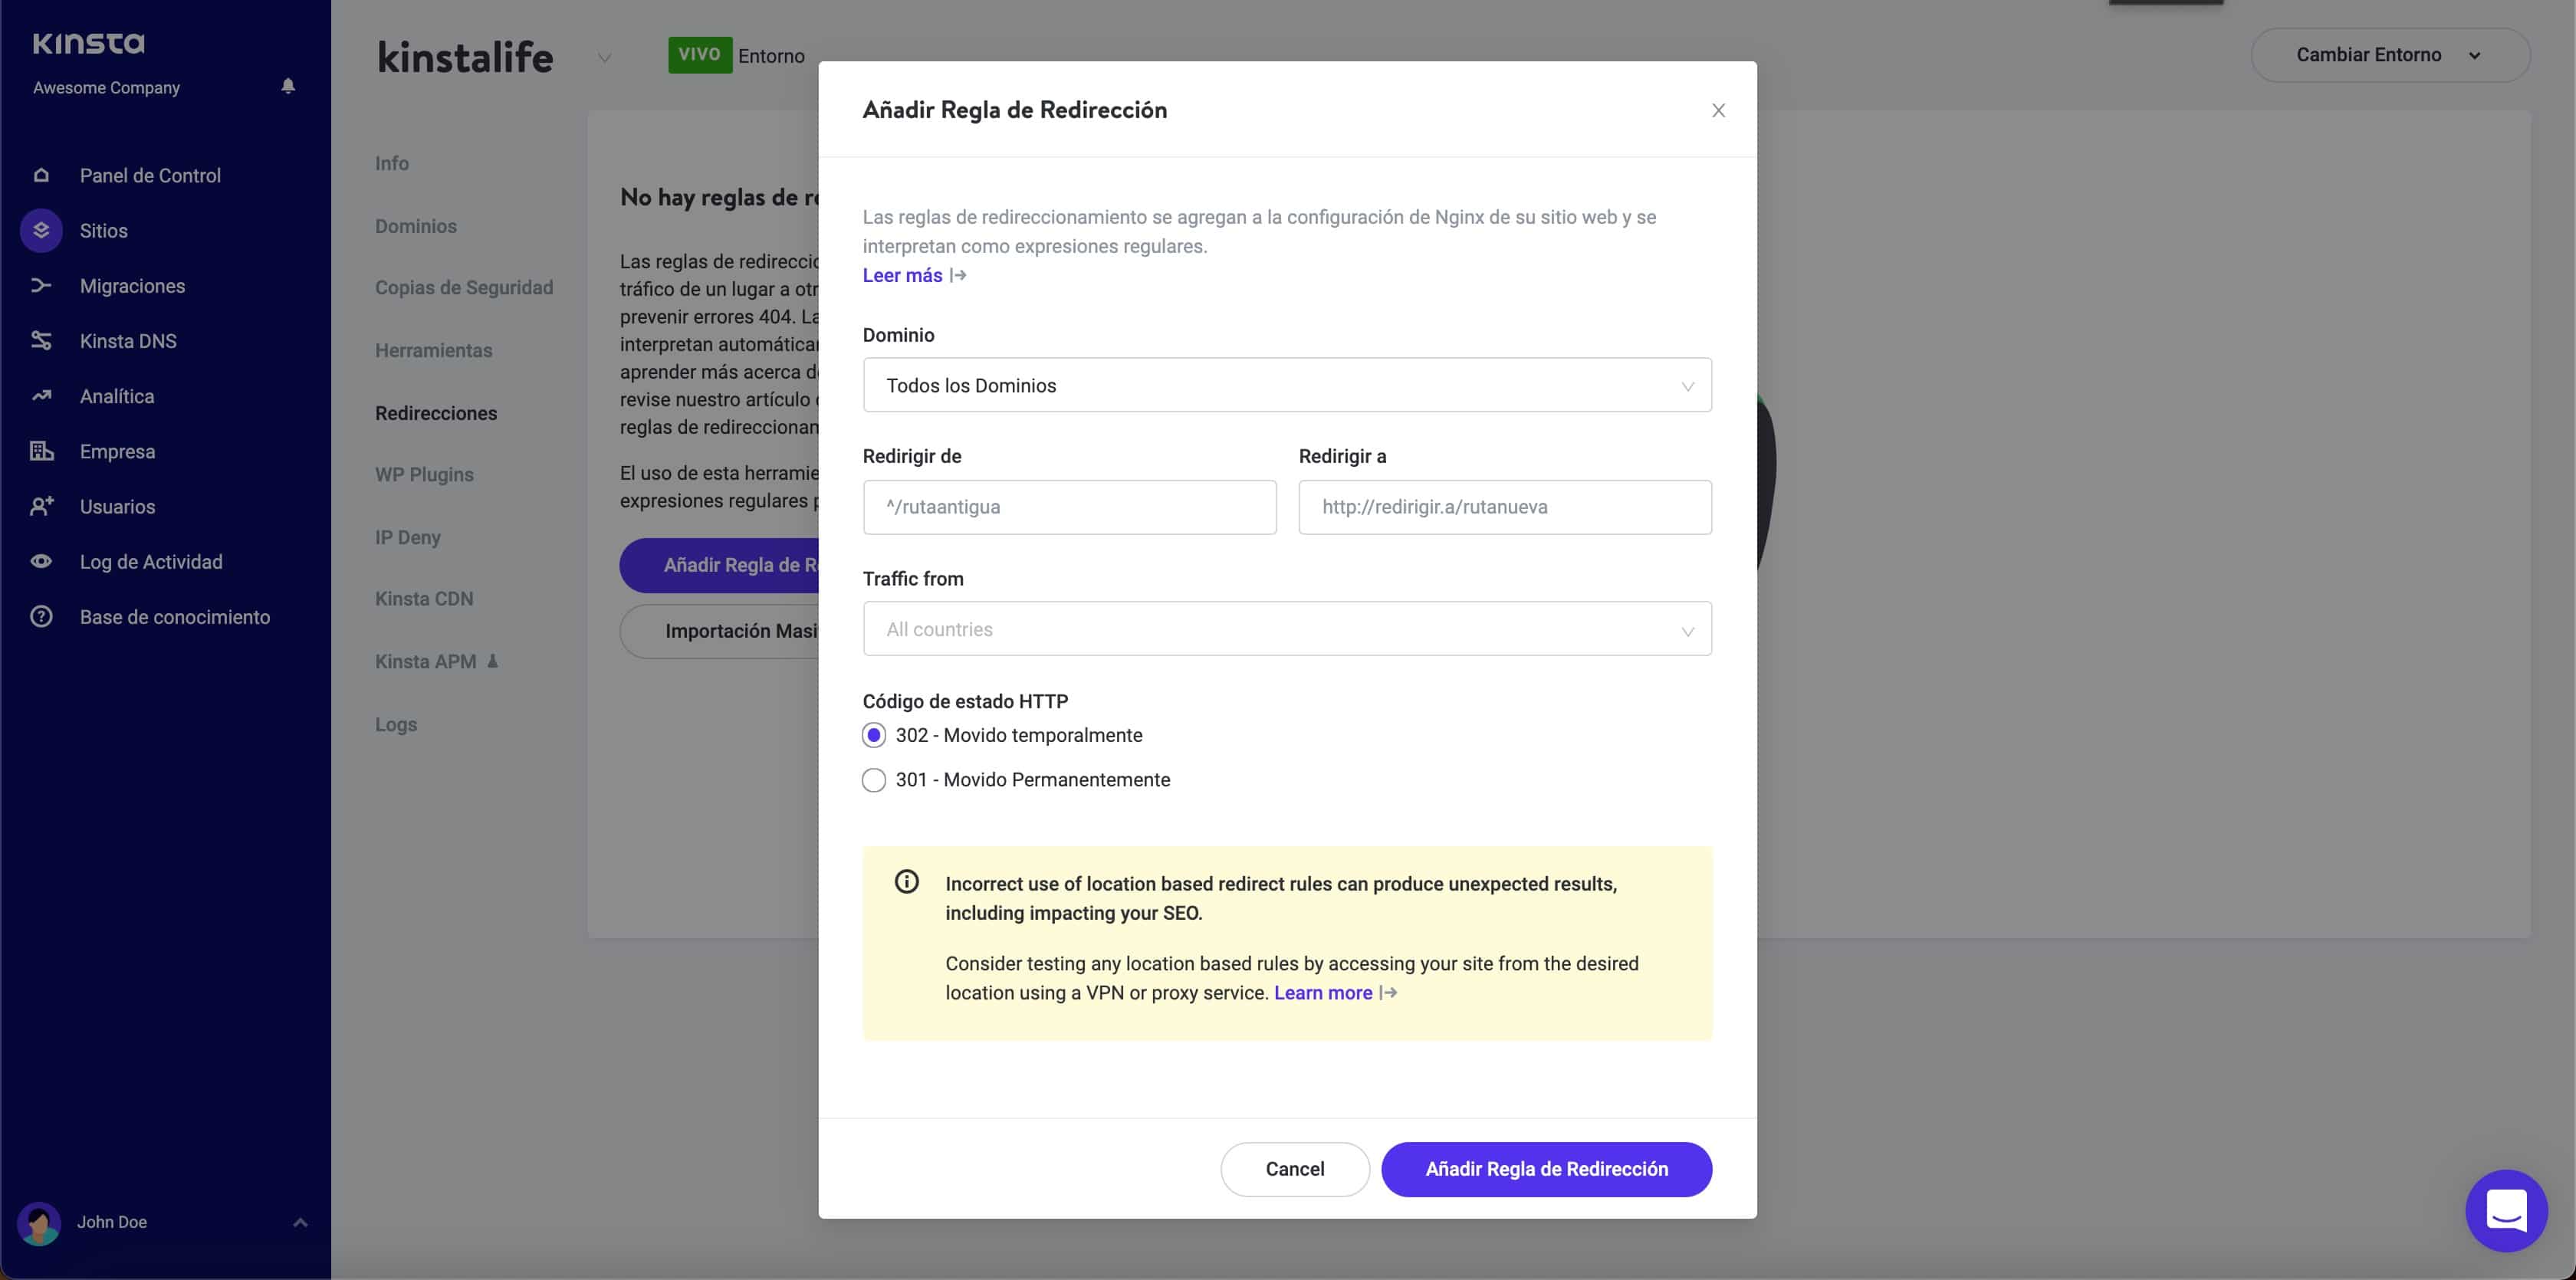The height and width of the screenshot is (1280, 2576).
Task: Open the Cambiar Entorno dropdown
Action: [2391, 55]
